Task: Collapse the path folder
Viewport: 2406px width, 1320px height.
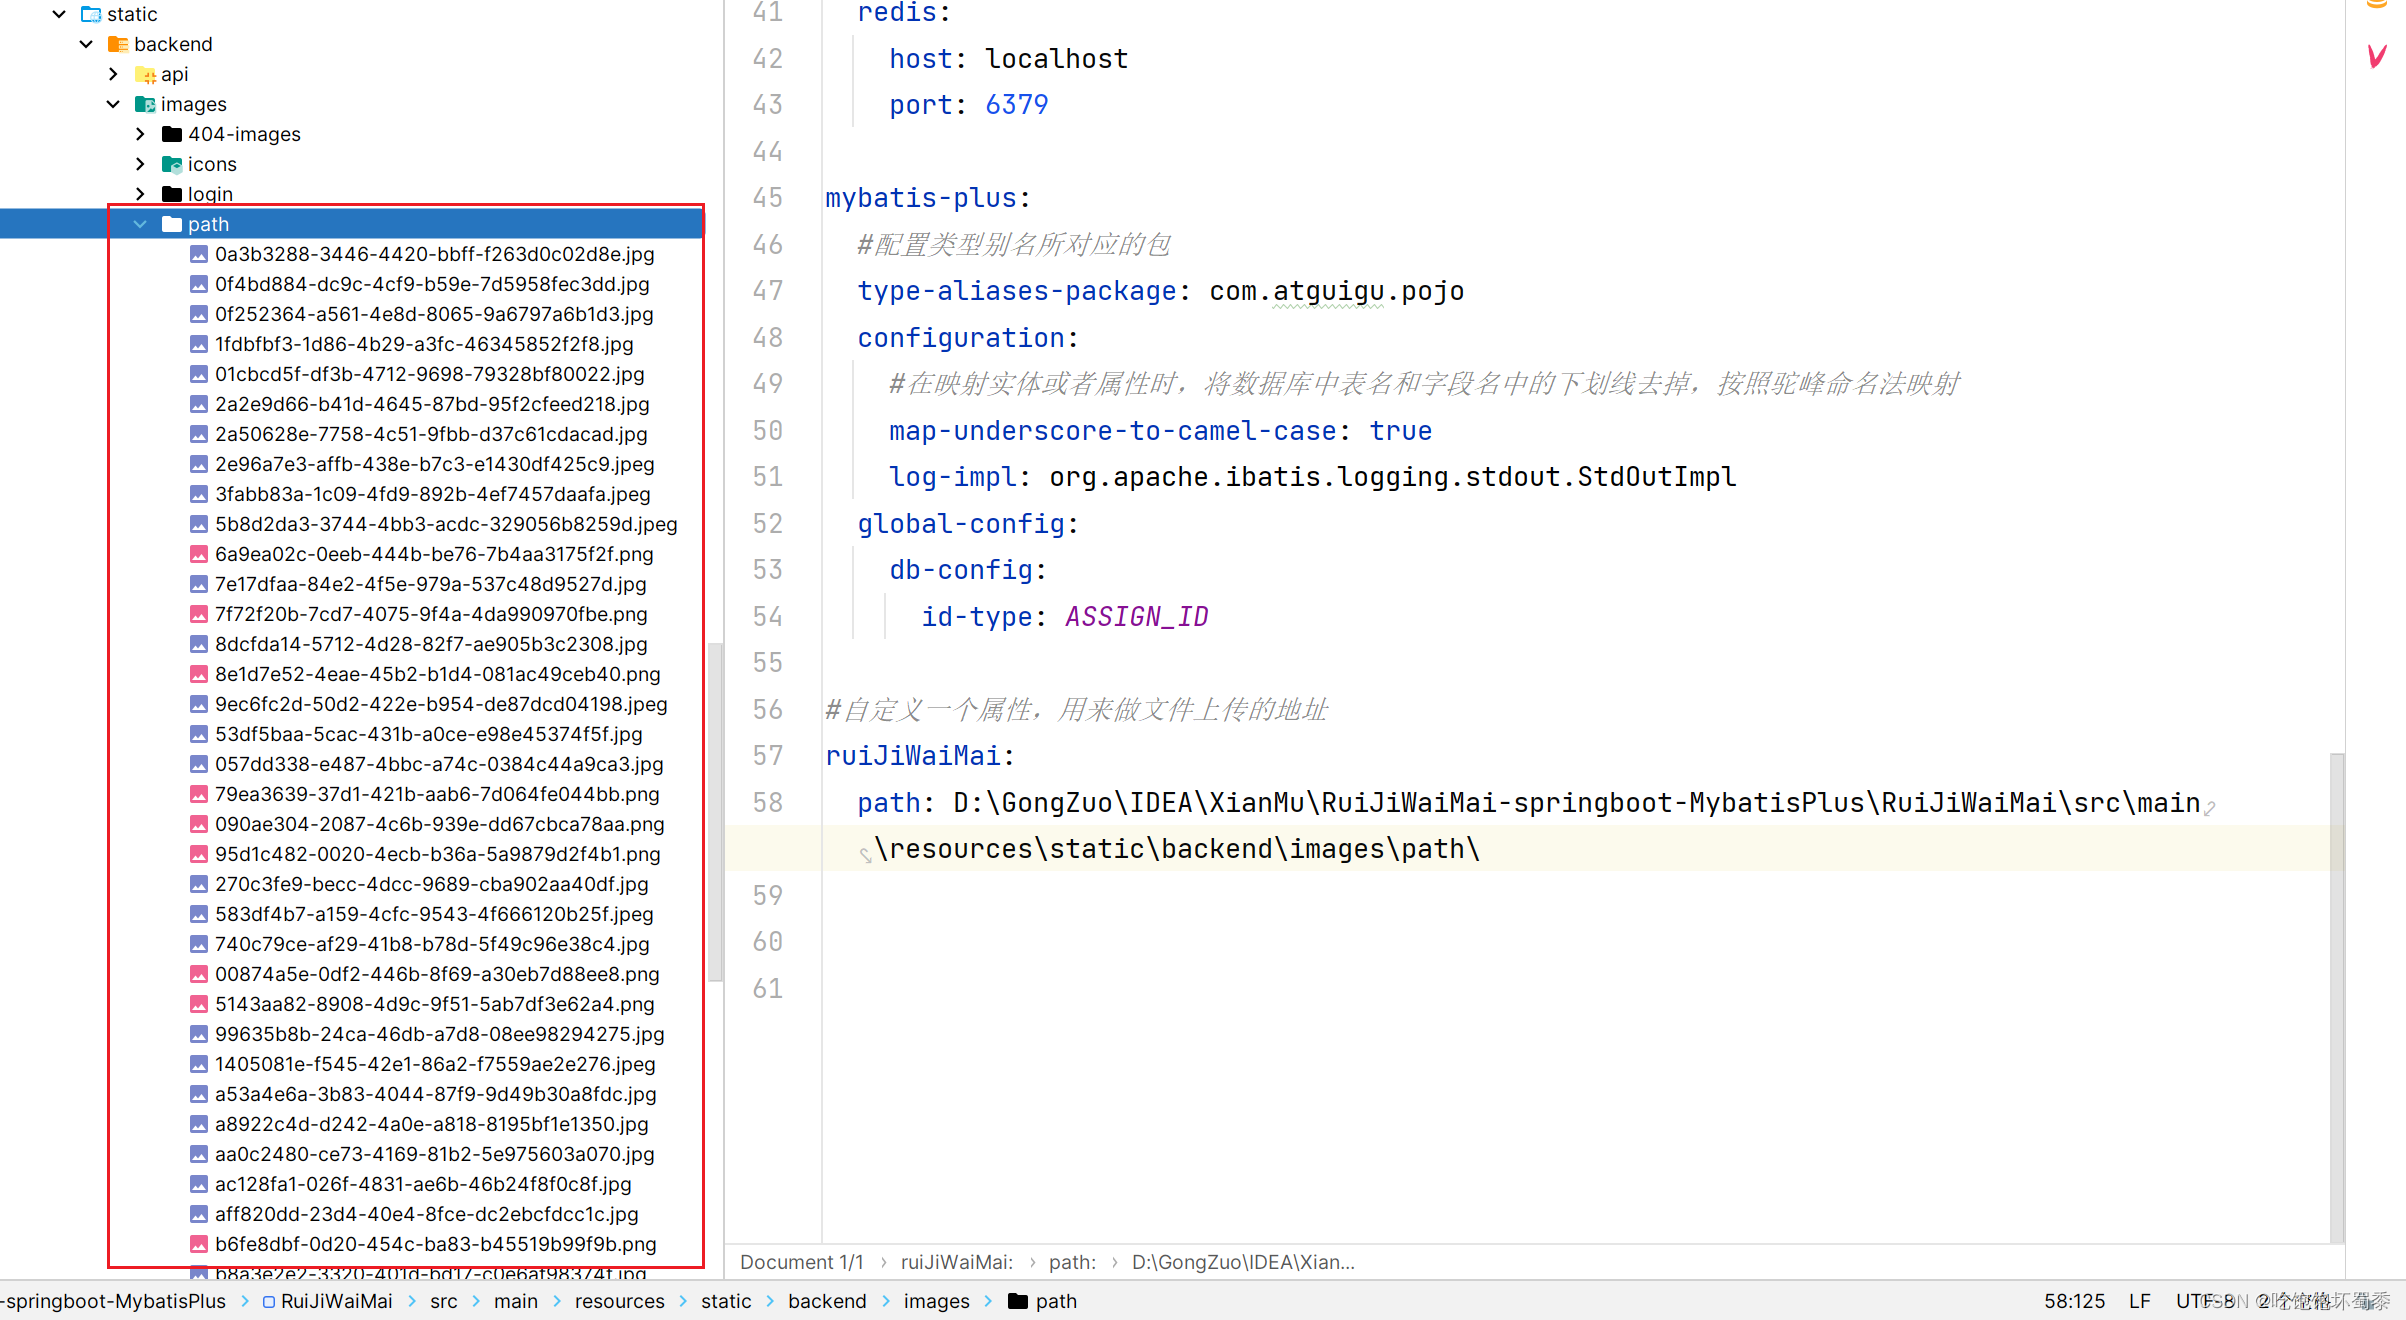Action: pyautogui.click(x=140, y=224)
